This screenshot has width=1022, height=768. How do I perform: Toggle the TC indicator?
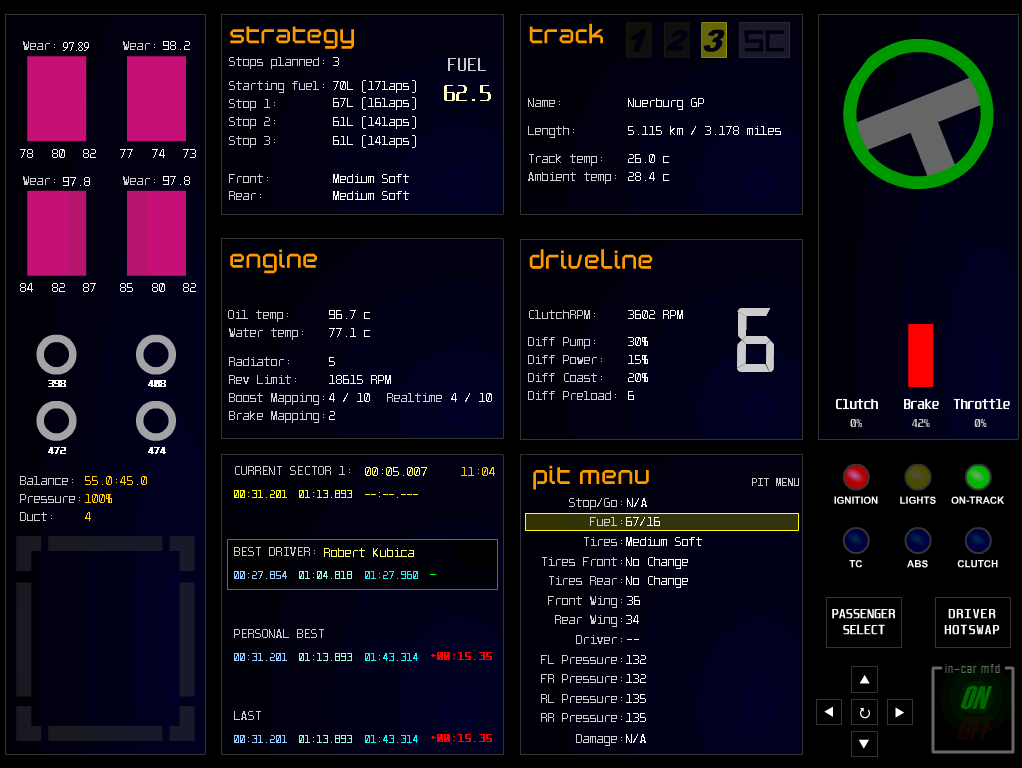point(855,540)
